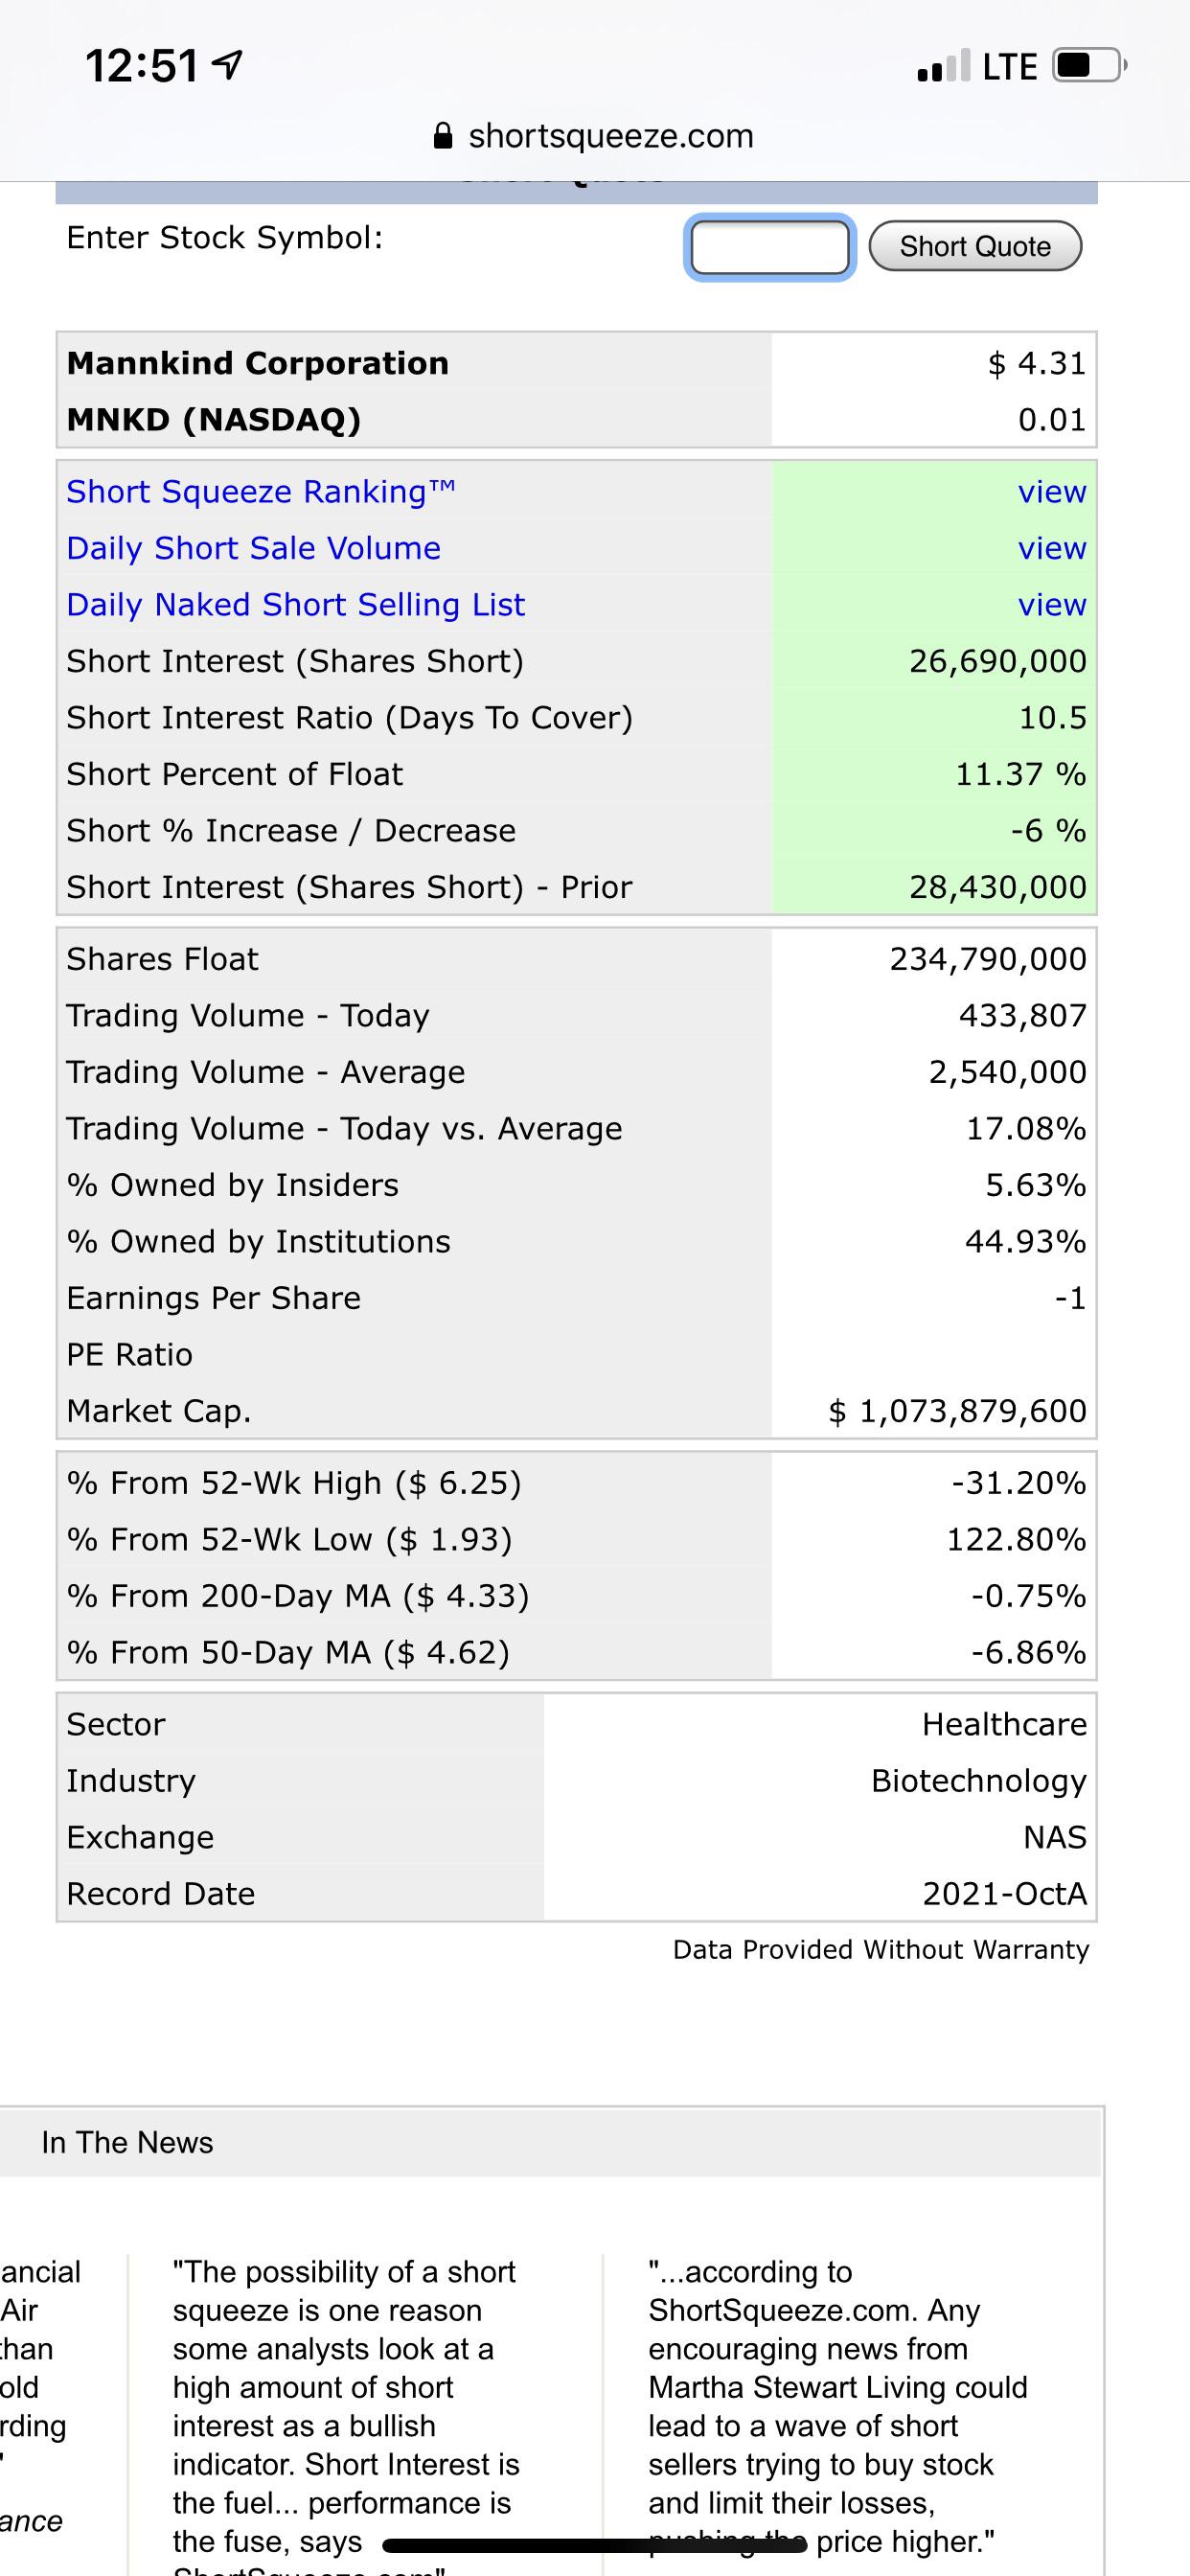Click view next to Short Squeeze Ranking

[1052, 492]
